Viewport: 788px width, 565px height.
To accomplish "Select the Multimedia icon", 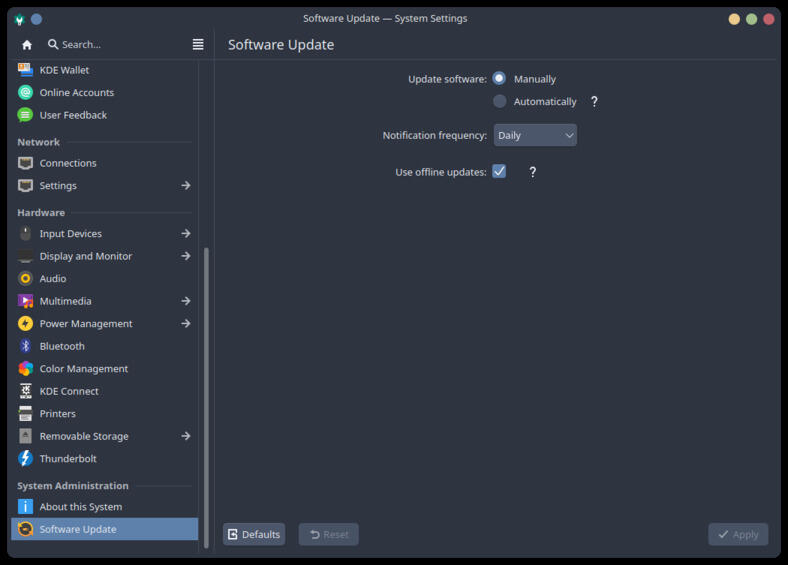I will tap(25, 301).
